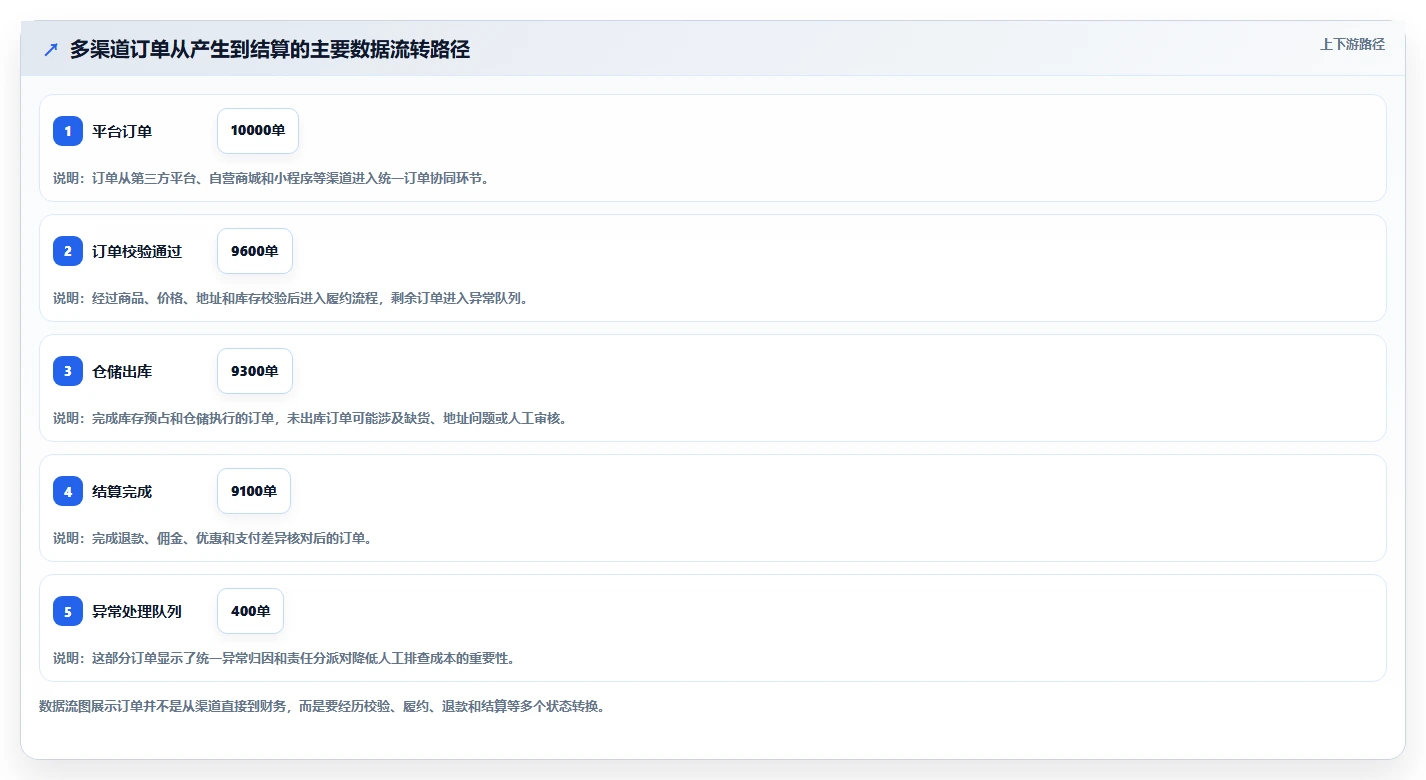Click the title 多渠道订单从产生到结算的主要数据流转路径
Screen dimensions: 1426x780
[x=270, y=49]
